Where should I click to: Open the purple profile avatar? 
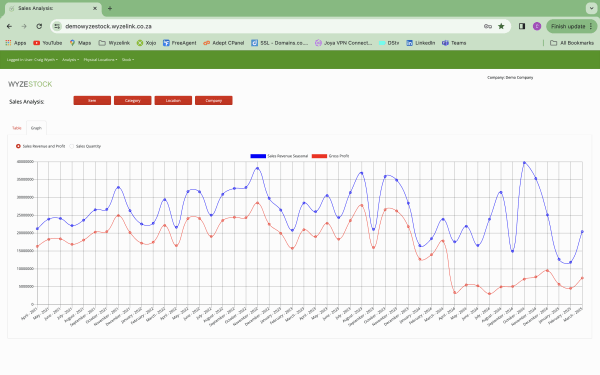537,26
